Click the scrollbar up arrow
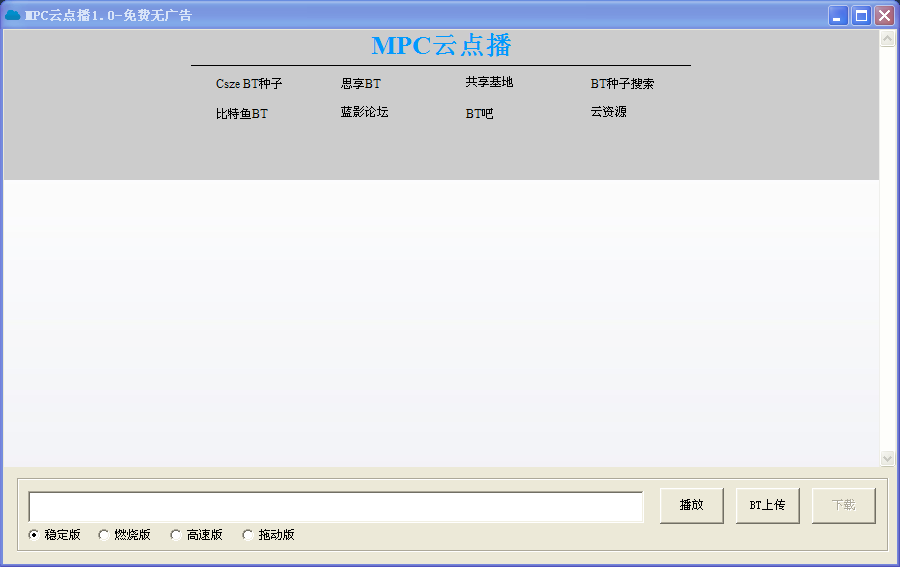900x567 pixels. [887, 39]
